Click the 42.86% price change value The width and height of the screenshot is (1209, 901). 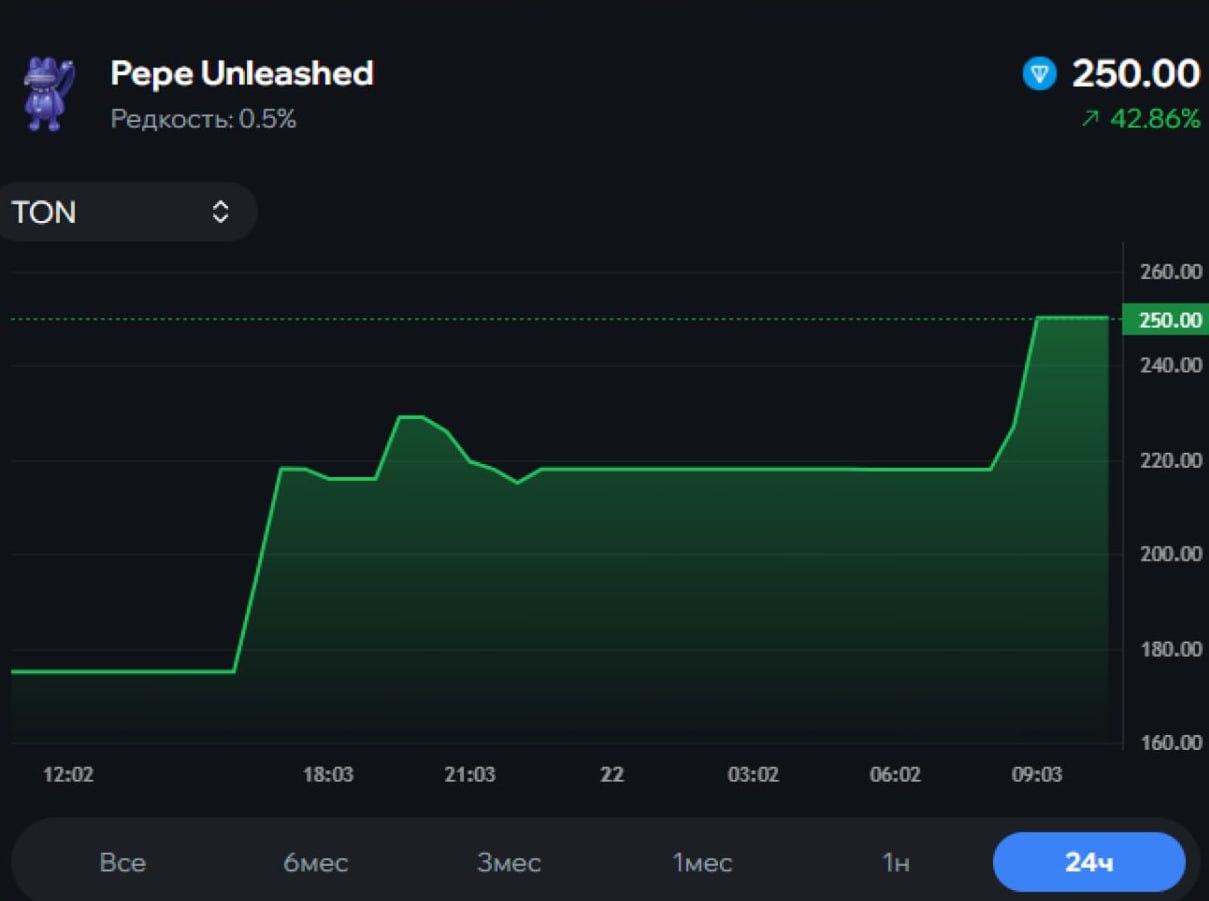(1155, 120)
